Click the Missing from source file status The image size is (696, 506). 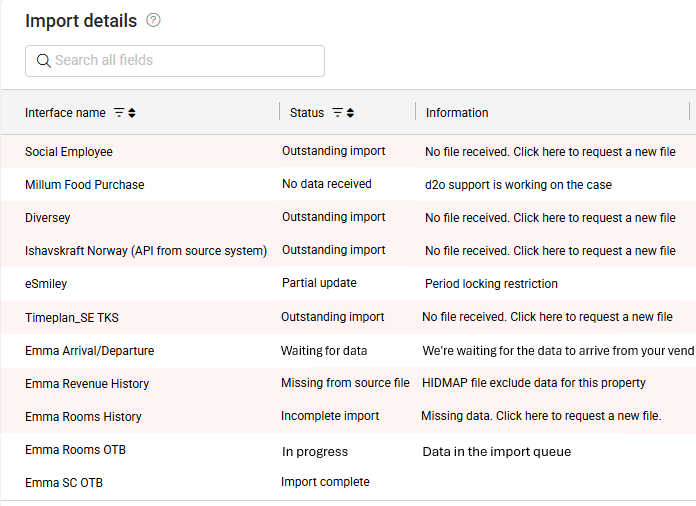pyautogui.click(x=345, y=383)
